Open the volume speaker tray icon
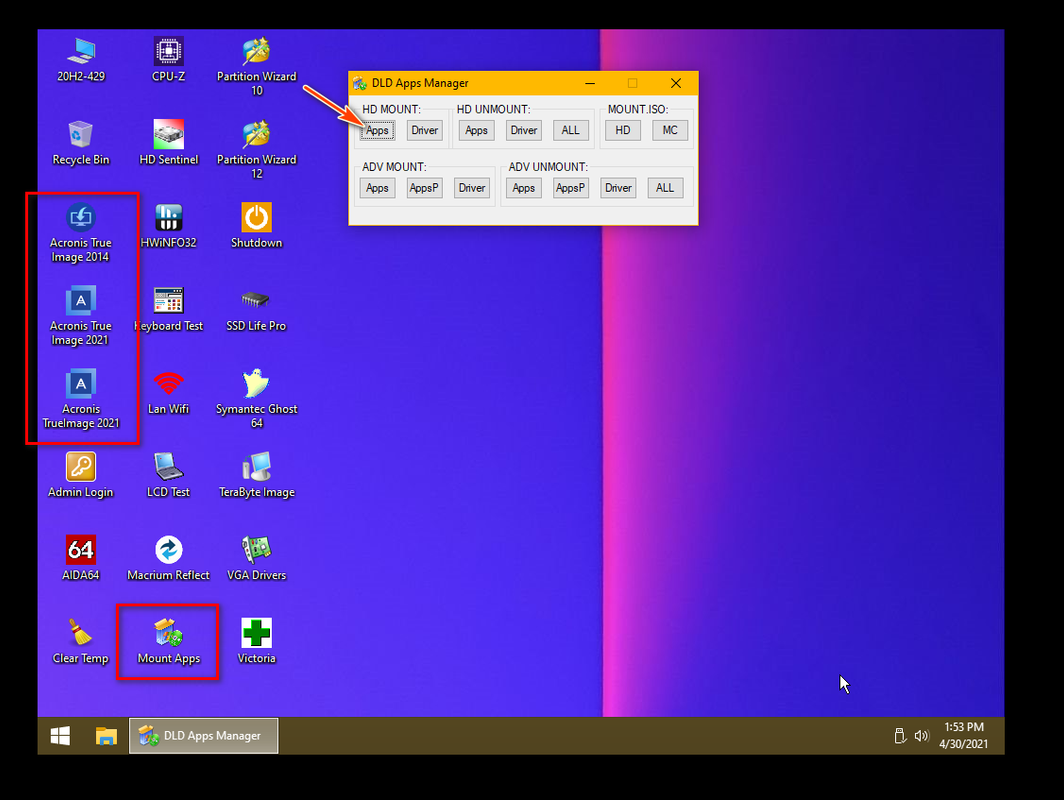1064x800 pixels. [x=921, y=736]
